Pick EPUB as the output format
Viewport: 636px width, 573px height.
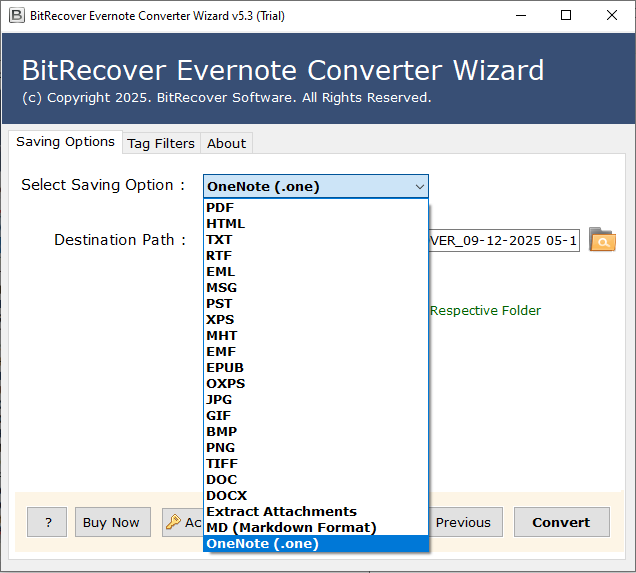coord(316,367)
